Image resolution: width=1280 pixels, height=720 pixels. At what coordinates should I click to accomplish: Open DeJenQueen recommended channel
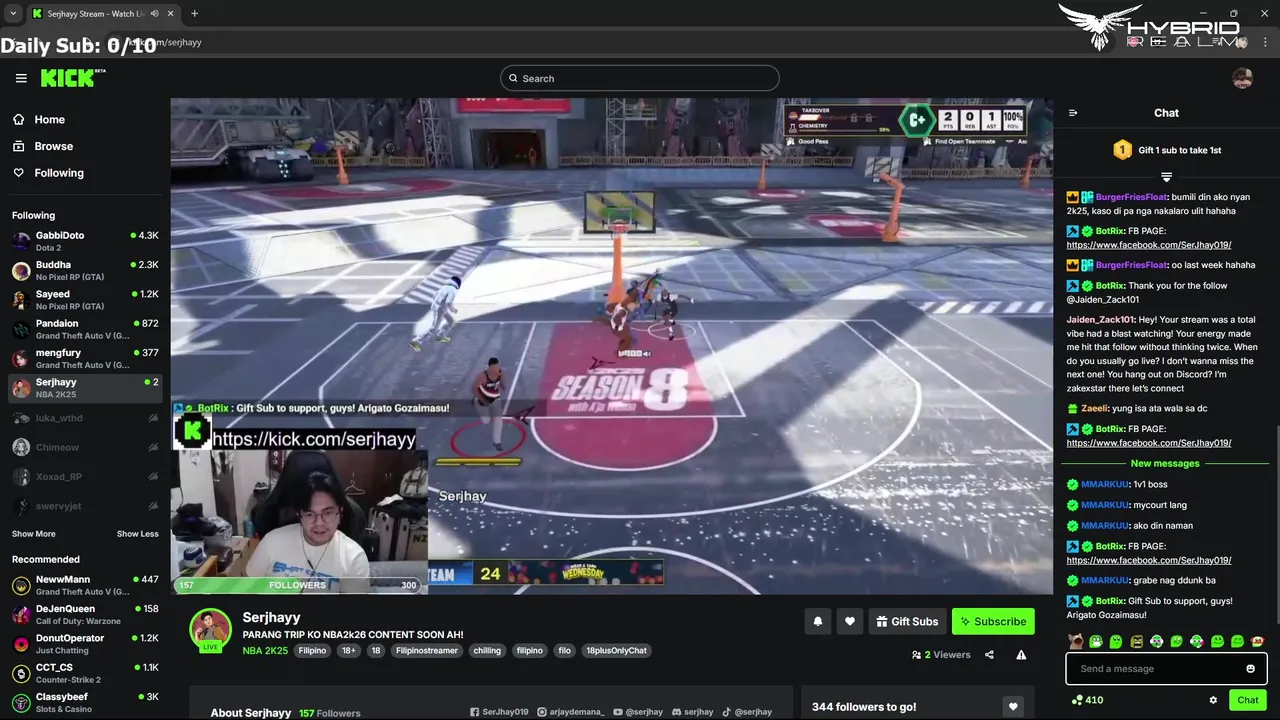pyautogui.click(x=85, y=614)
